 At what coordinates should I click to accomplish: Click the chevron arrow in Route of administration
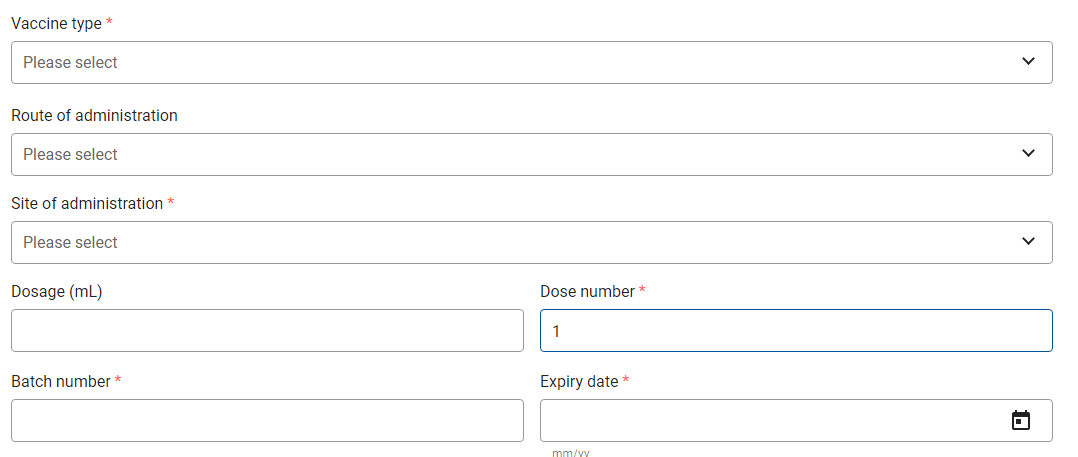tap(1028, 153)
